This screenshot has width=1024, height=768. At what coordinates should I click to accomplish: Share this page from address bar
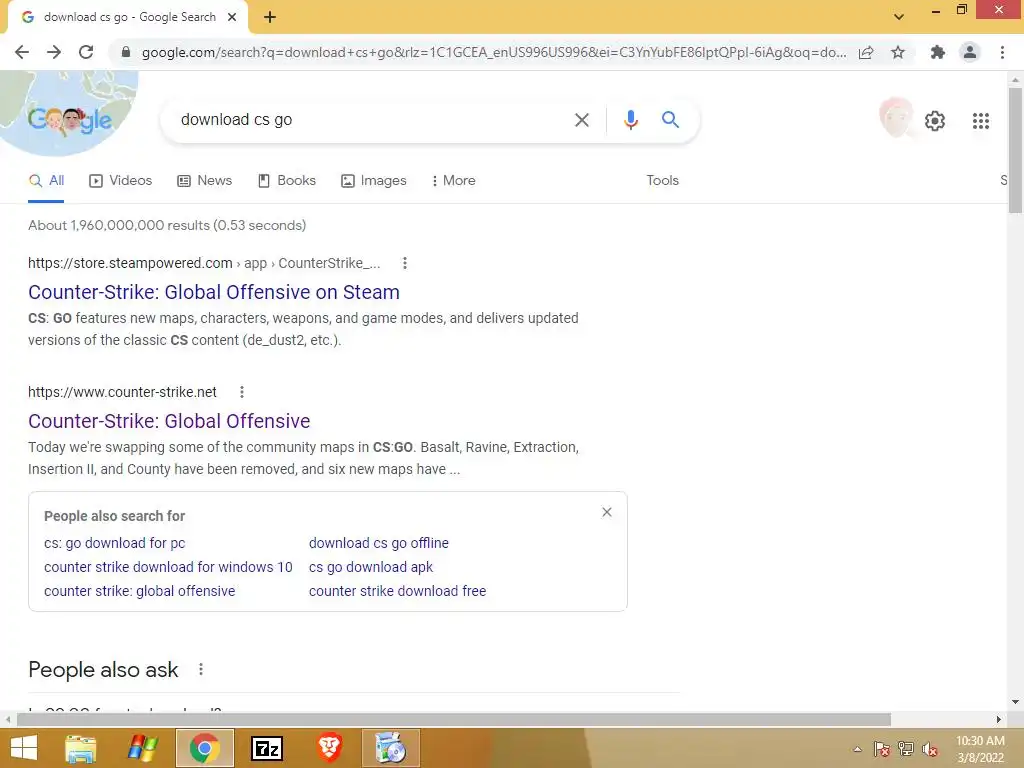866,52
